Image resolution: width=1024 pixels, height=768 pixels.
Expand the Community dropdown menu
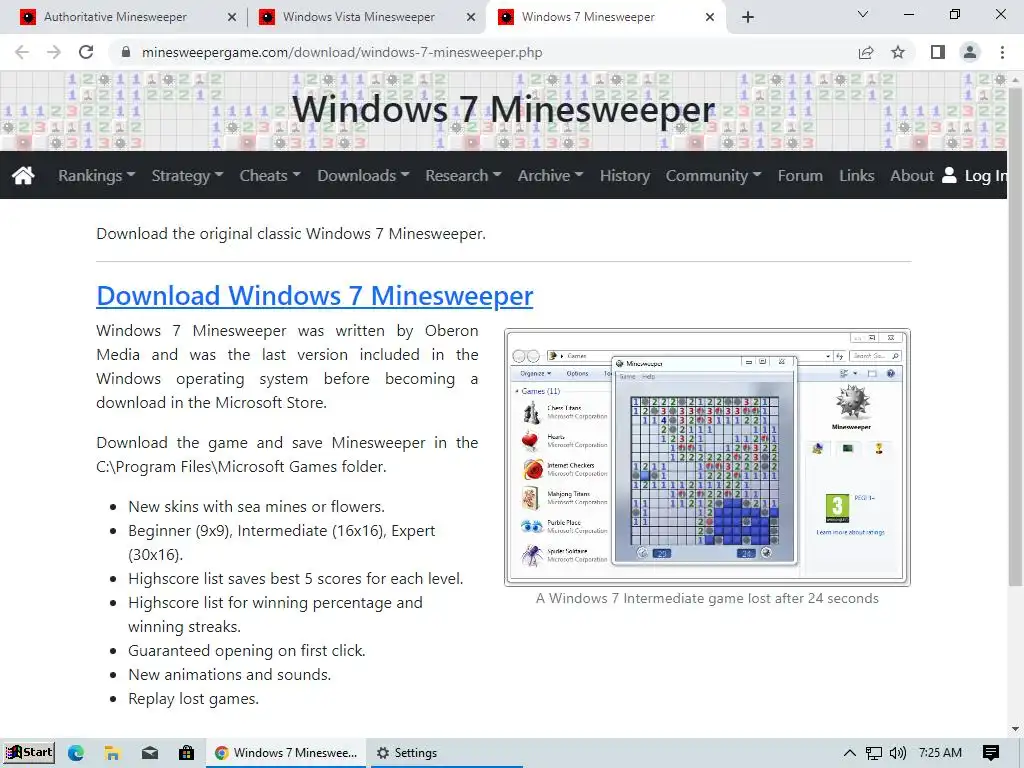(x=713, y=175)
